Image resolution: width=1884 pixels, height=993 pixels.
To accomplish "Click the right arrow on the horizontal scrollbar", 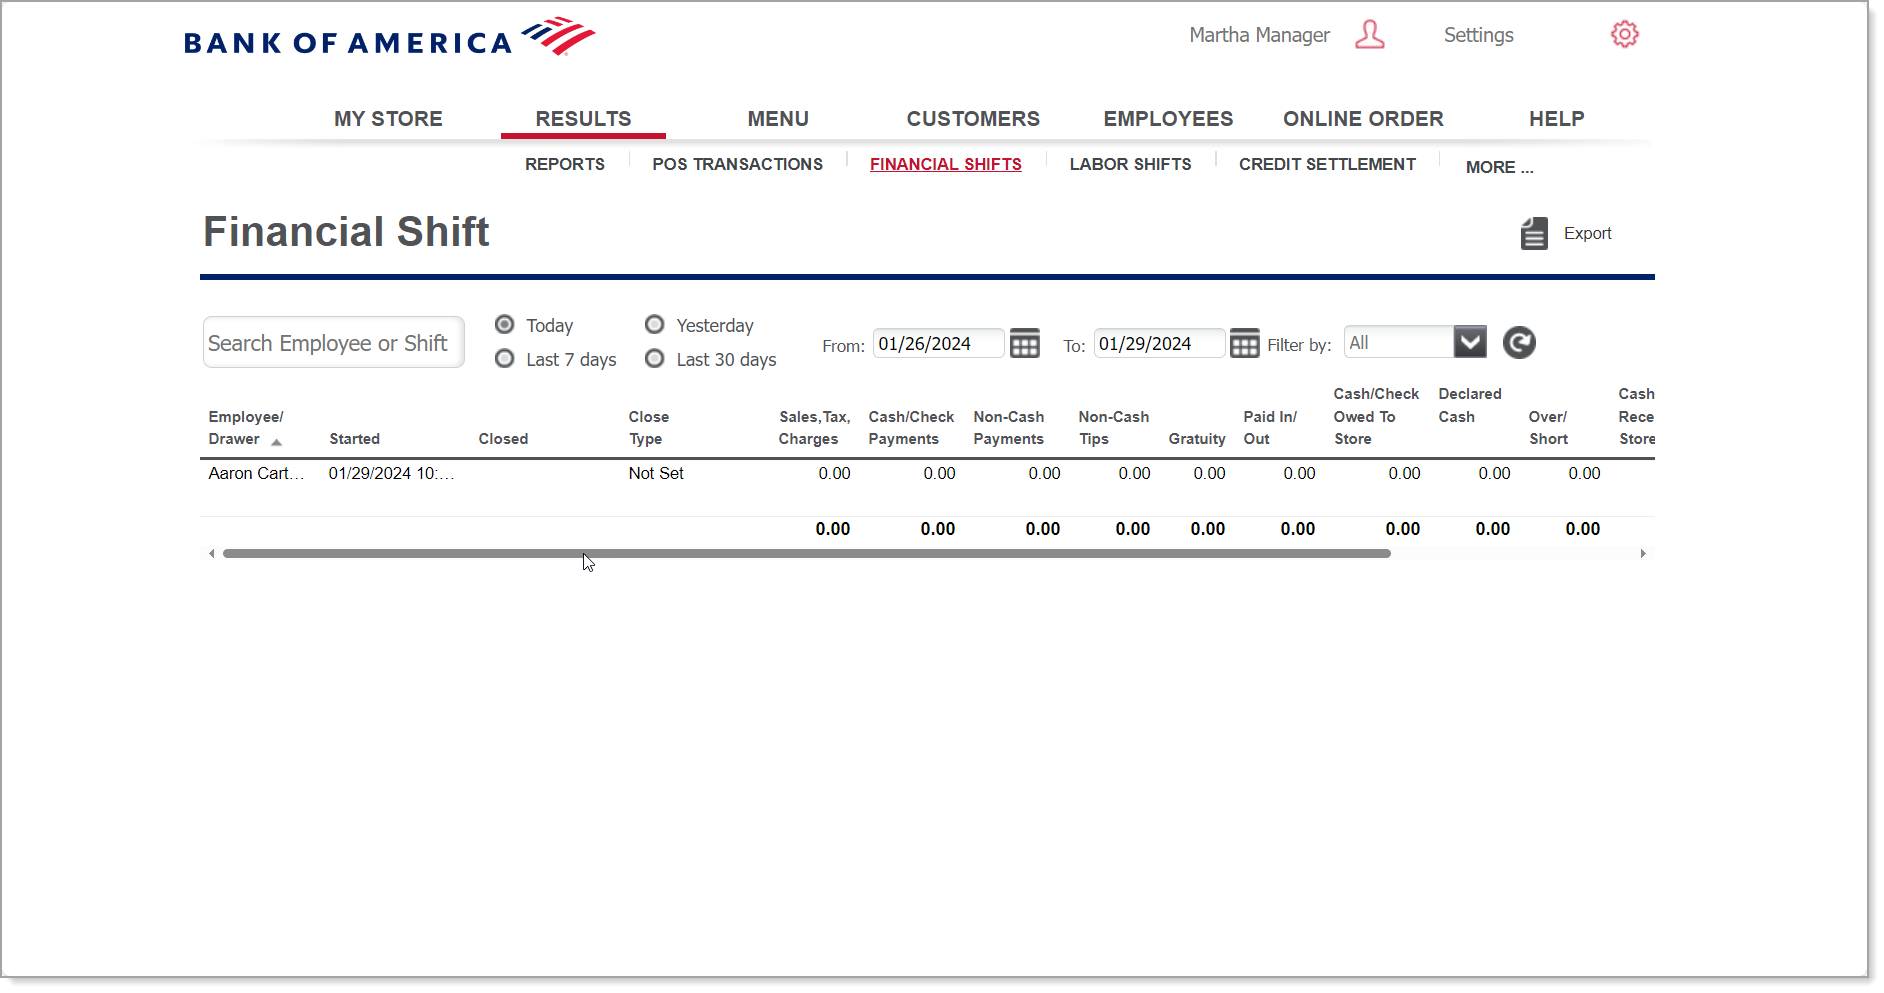I will (x=1643, y=552).
